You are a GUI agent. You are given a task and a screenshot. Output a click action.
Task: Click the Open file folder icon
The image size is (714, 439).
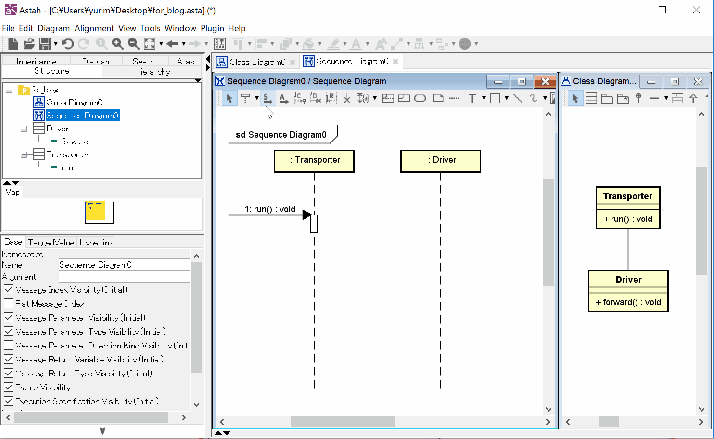coord(27,44)
